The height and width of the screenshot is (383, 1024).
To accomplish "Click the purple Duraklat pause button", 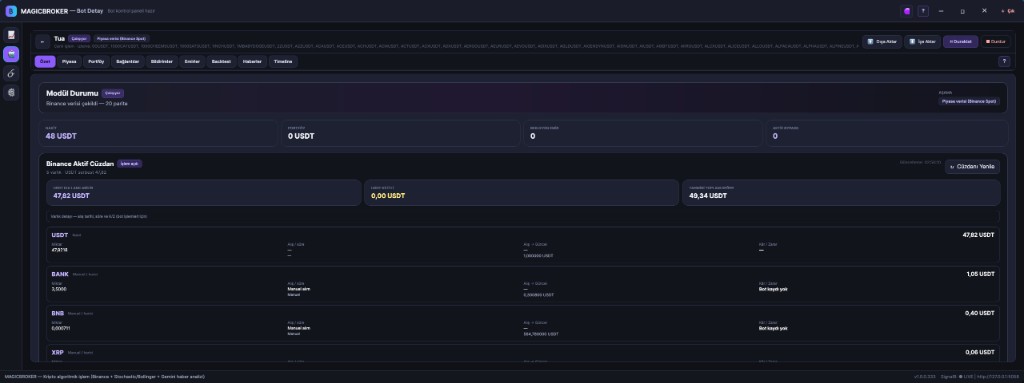I will pos(961,41).
